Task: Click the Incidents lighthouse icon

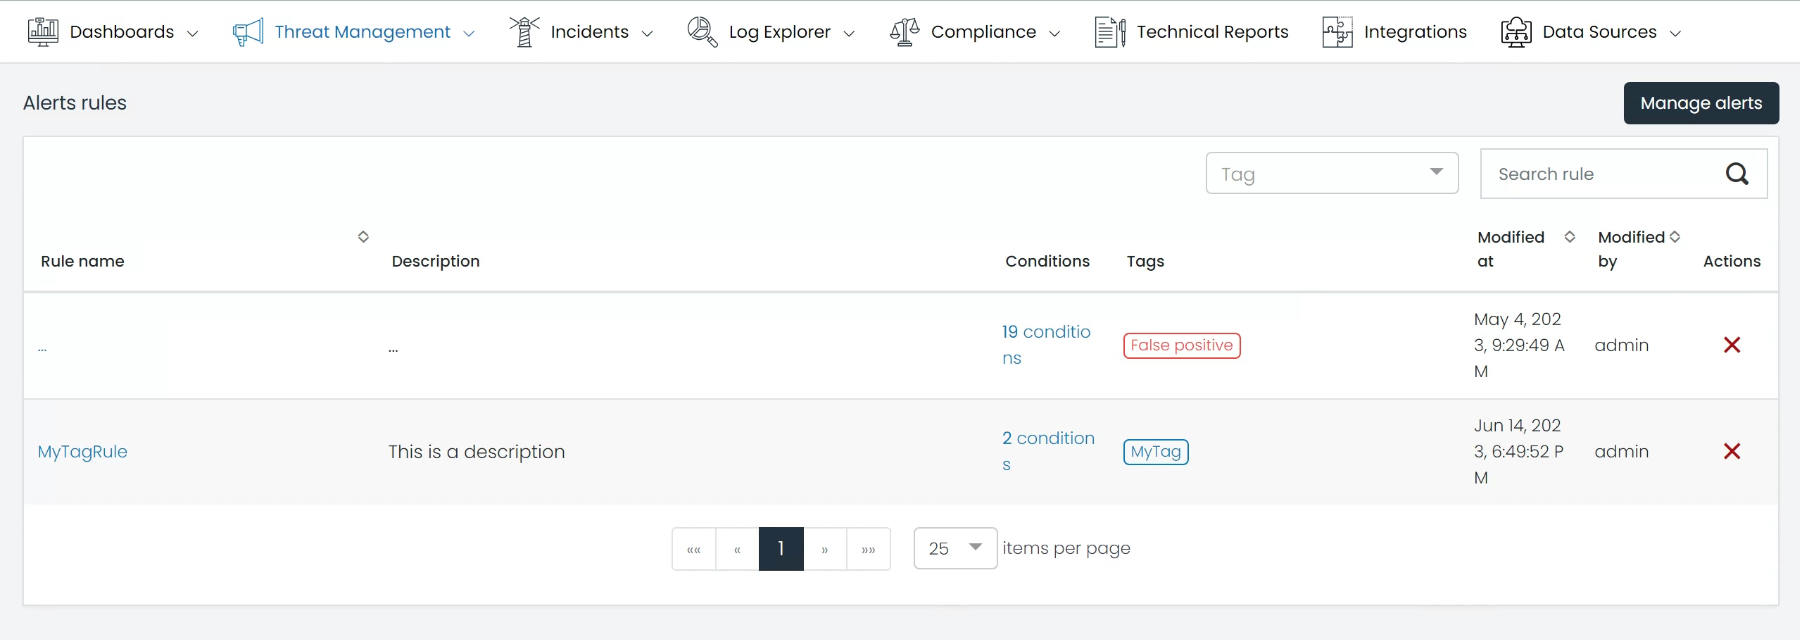Action: pos(524,32)
